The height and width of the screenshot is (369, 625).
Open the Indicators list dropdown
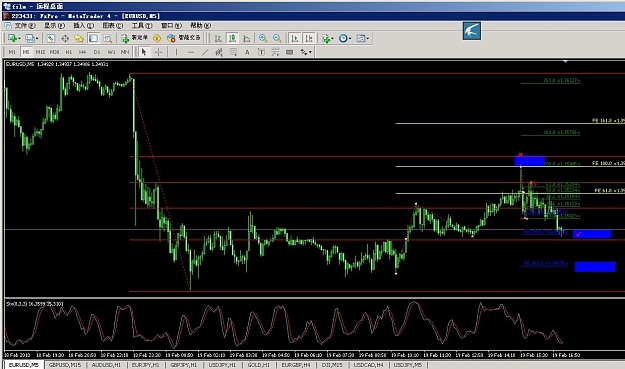point(328,38)
